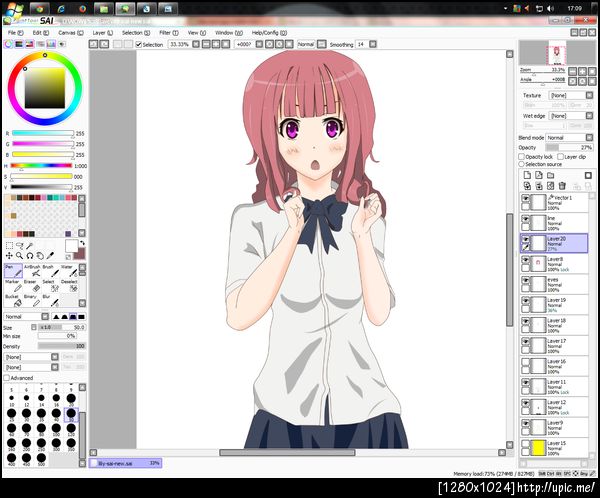Select the Zoom magnifier tool
Screen dimensions: 600x498
pos(19,255)
